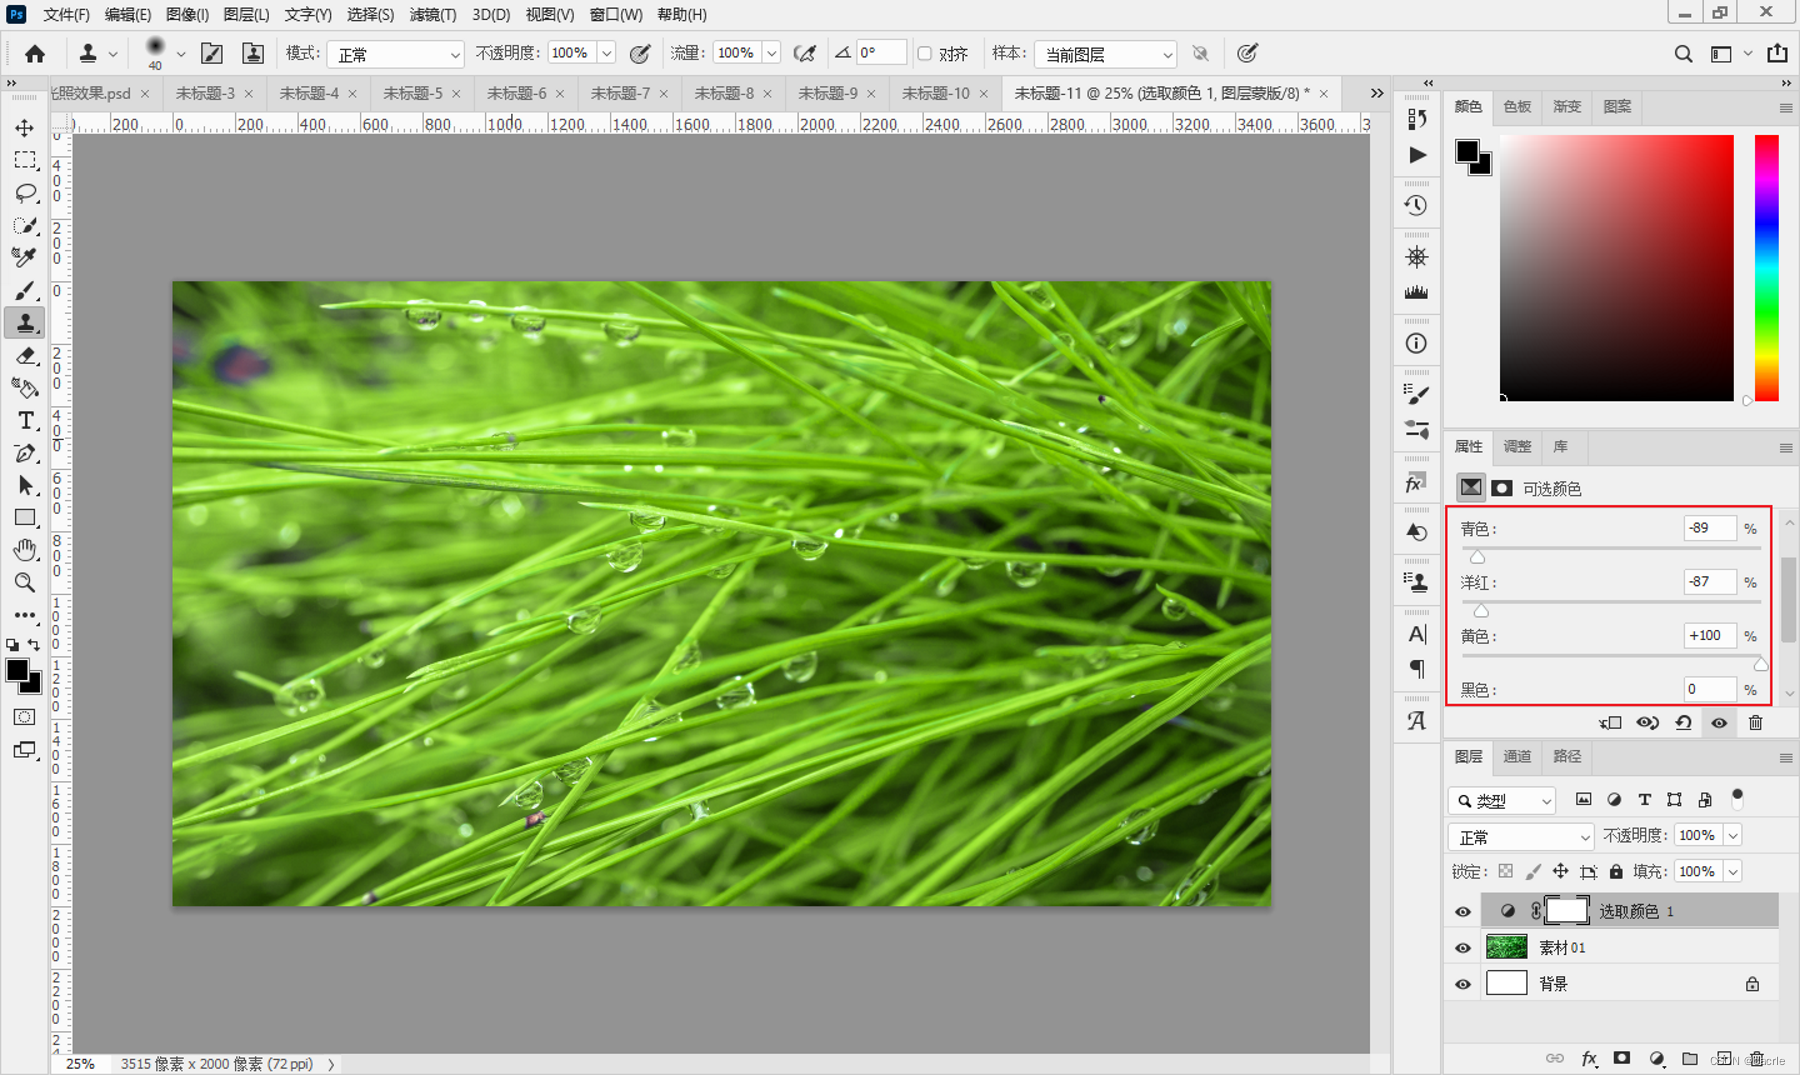This screenshot has height=1075, width=1800.
Task: Select the Rectangular Marquee tool
Action: pos(25,160)
